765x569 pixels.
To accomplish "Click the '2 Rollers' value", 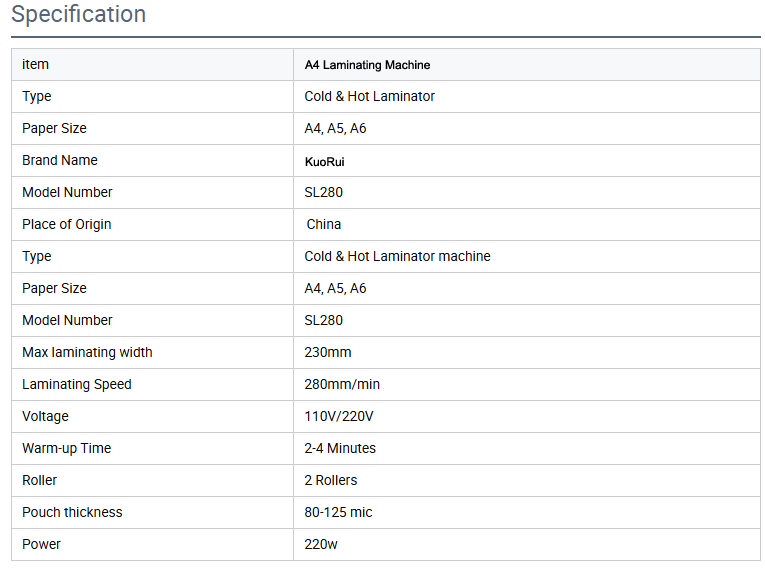I will (331, 481).
